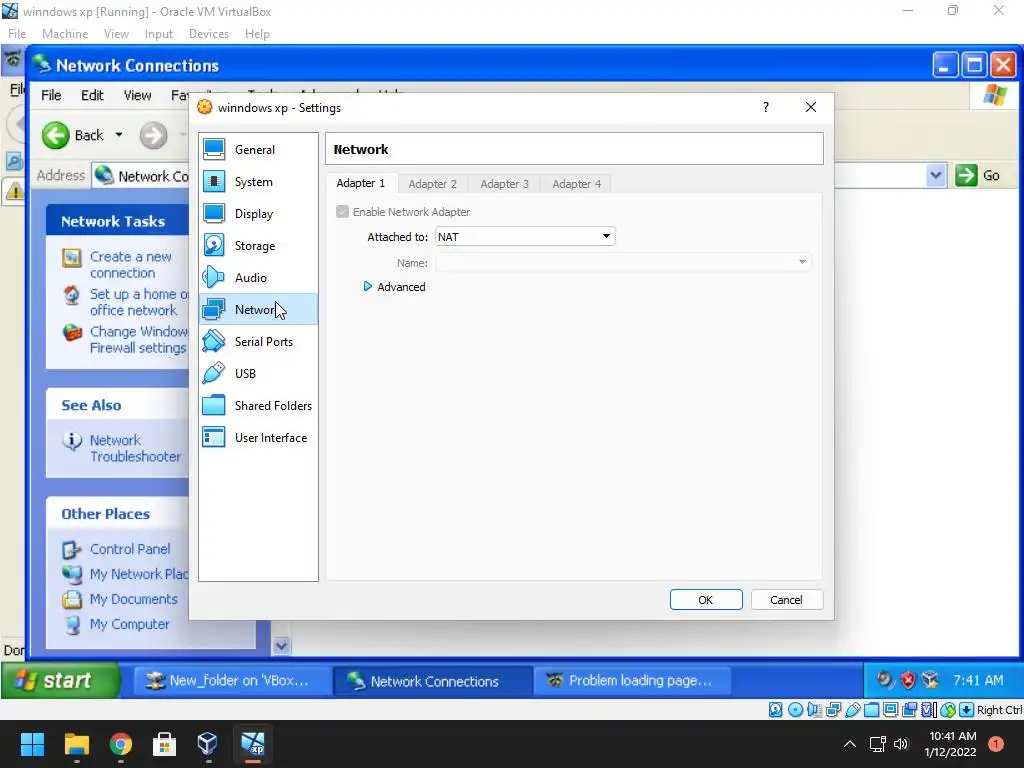This screenshot has width=1024, height=768.
Task: Click the help question mark button
Action: [765, 107]
